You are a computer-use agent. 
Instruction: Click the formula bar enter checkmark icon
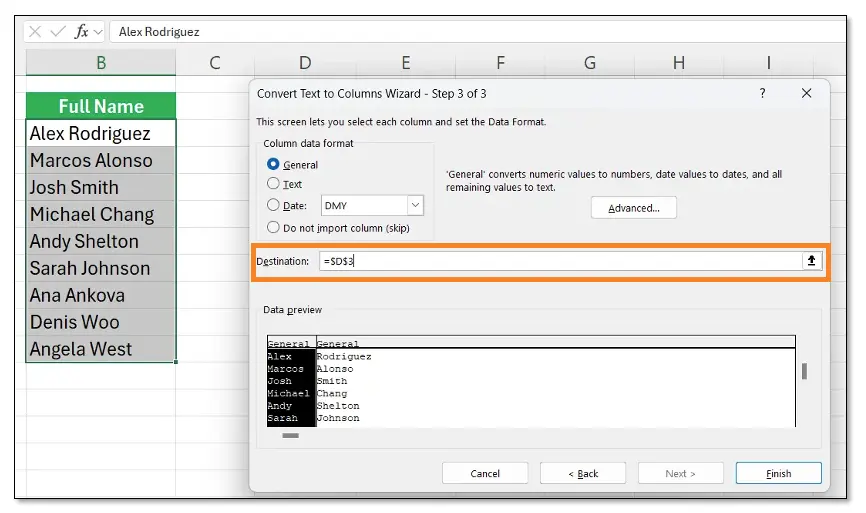tap(58, 31)
